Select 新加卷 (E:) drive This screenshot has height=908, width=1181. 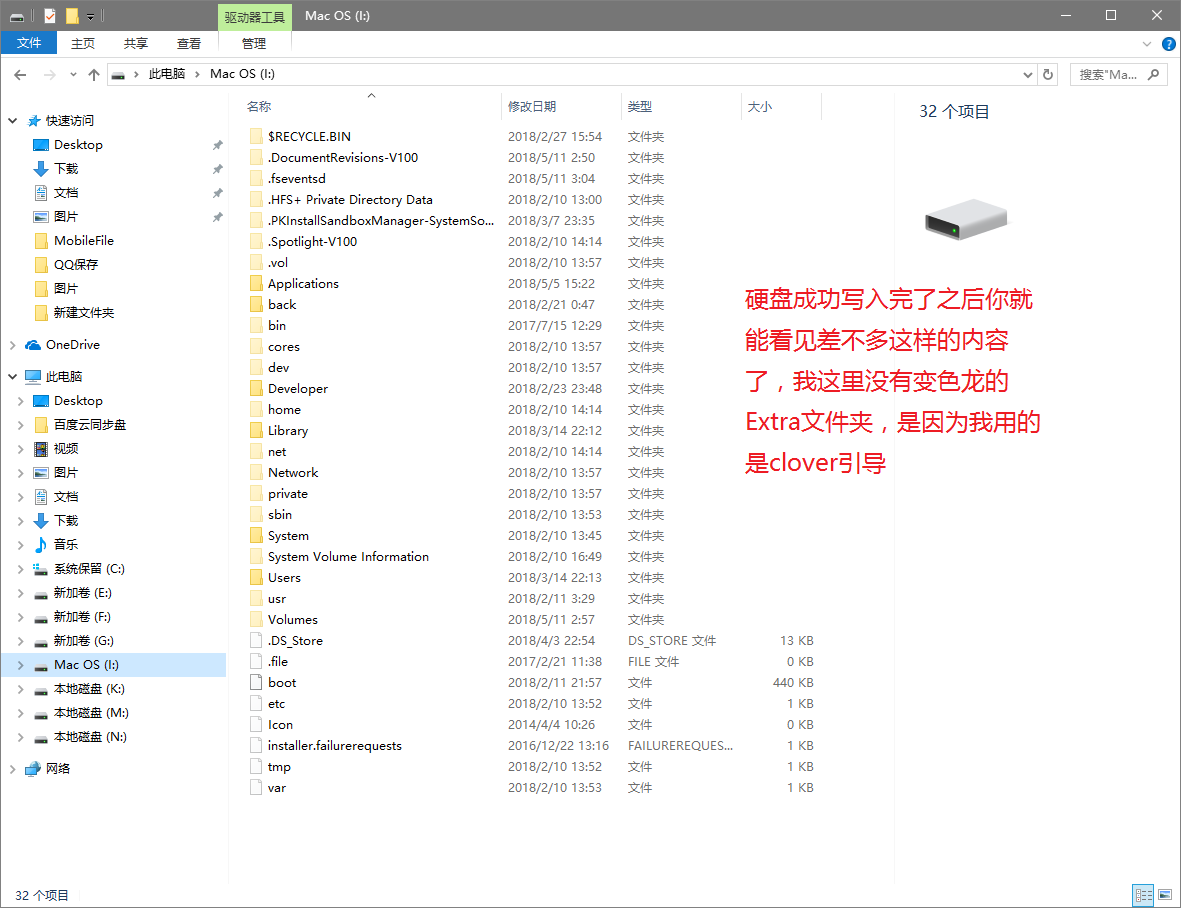coord(82,593)
